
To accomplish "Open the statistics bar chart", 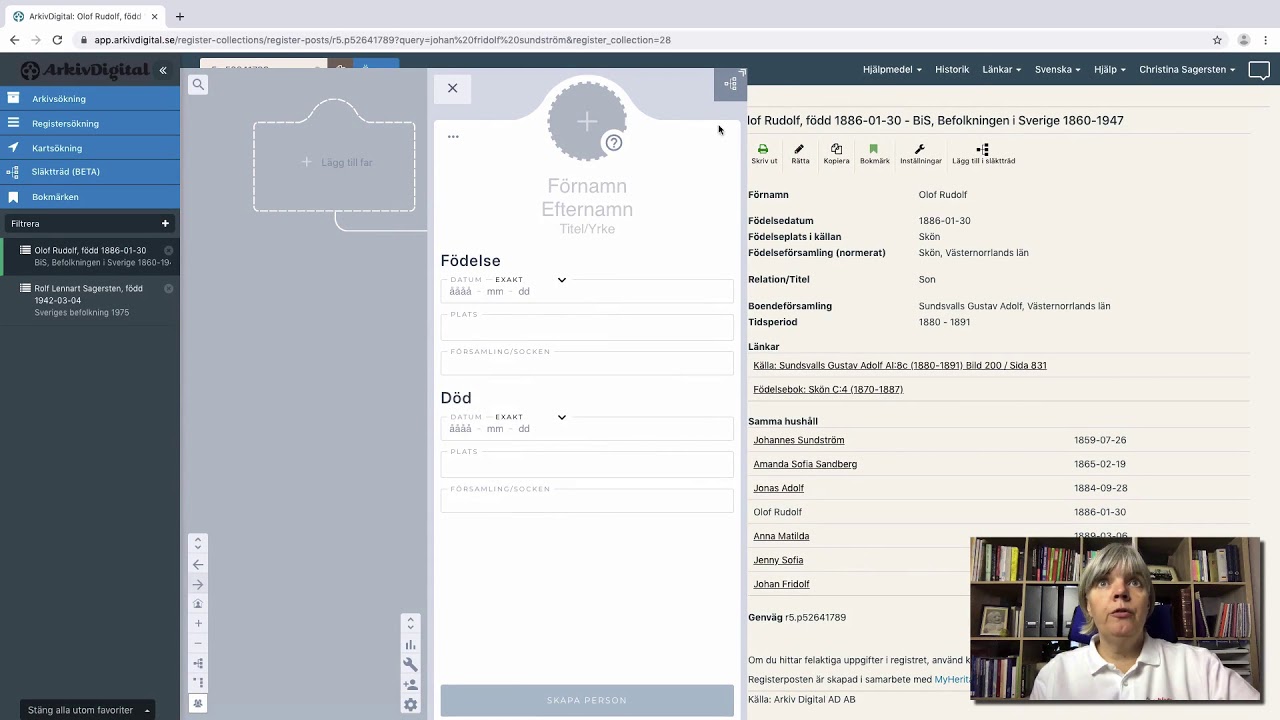I will click(x=410, y=644).
